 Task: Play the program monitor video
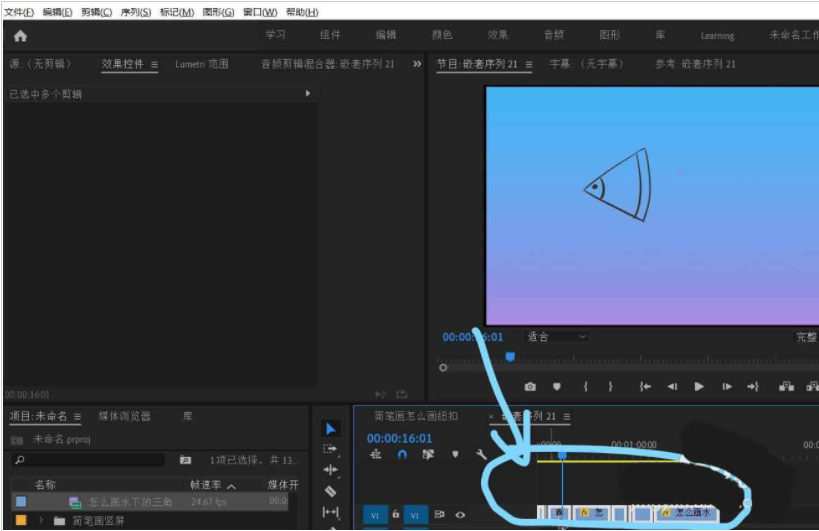click(699, 386)
